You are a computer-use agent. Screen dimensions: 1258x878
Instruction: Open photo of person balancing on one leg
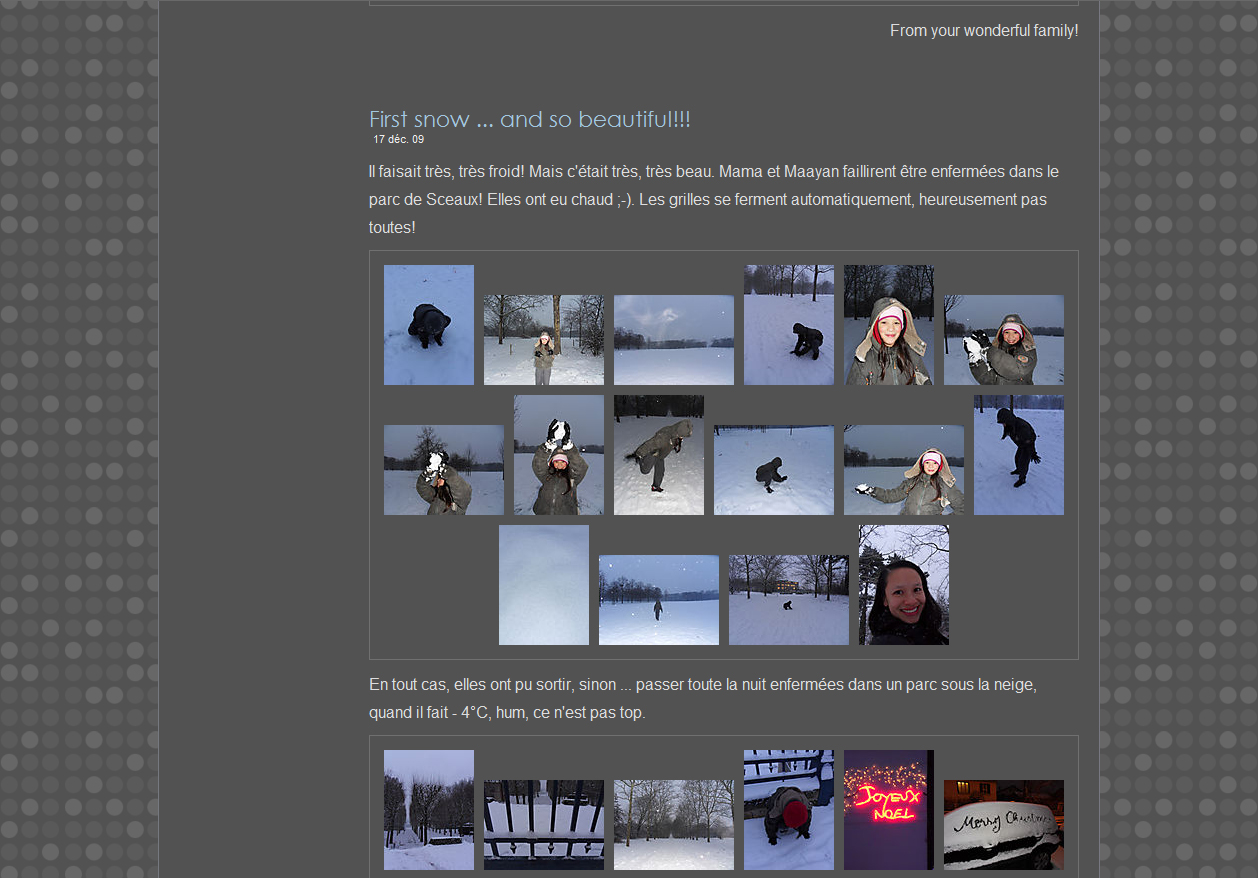(x=658, y=455)
